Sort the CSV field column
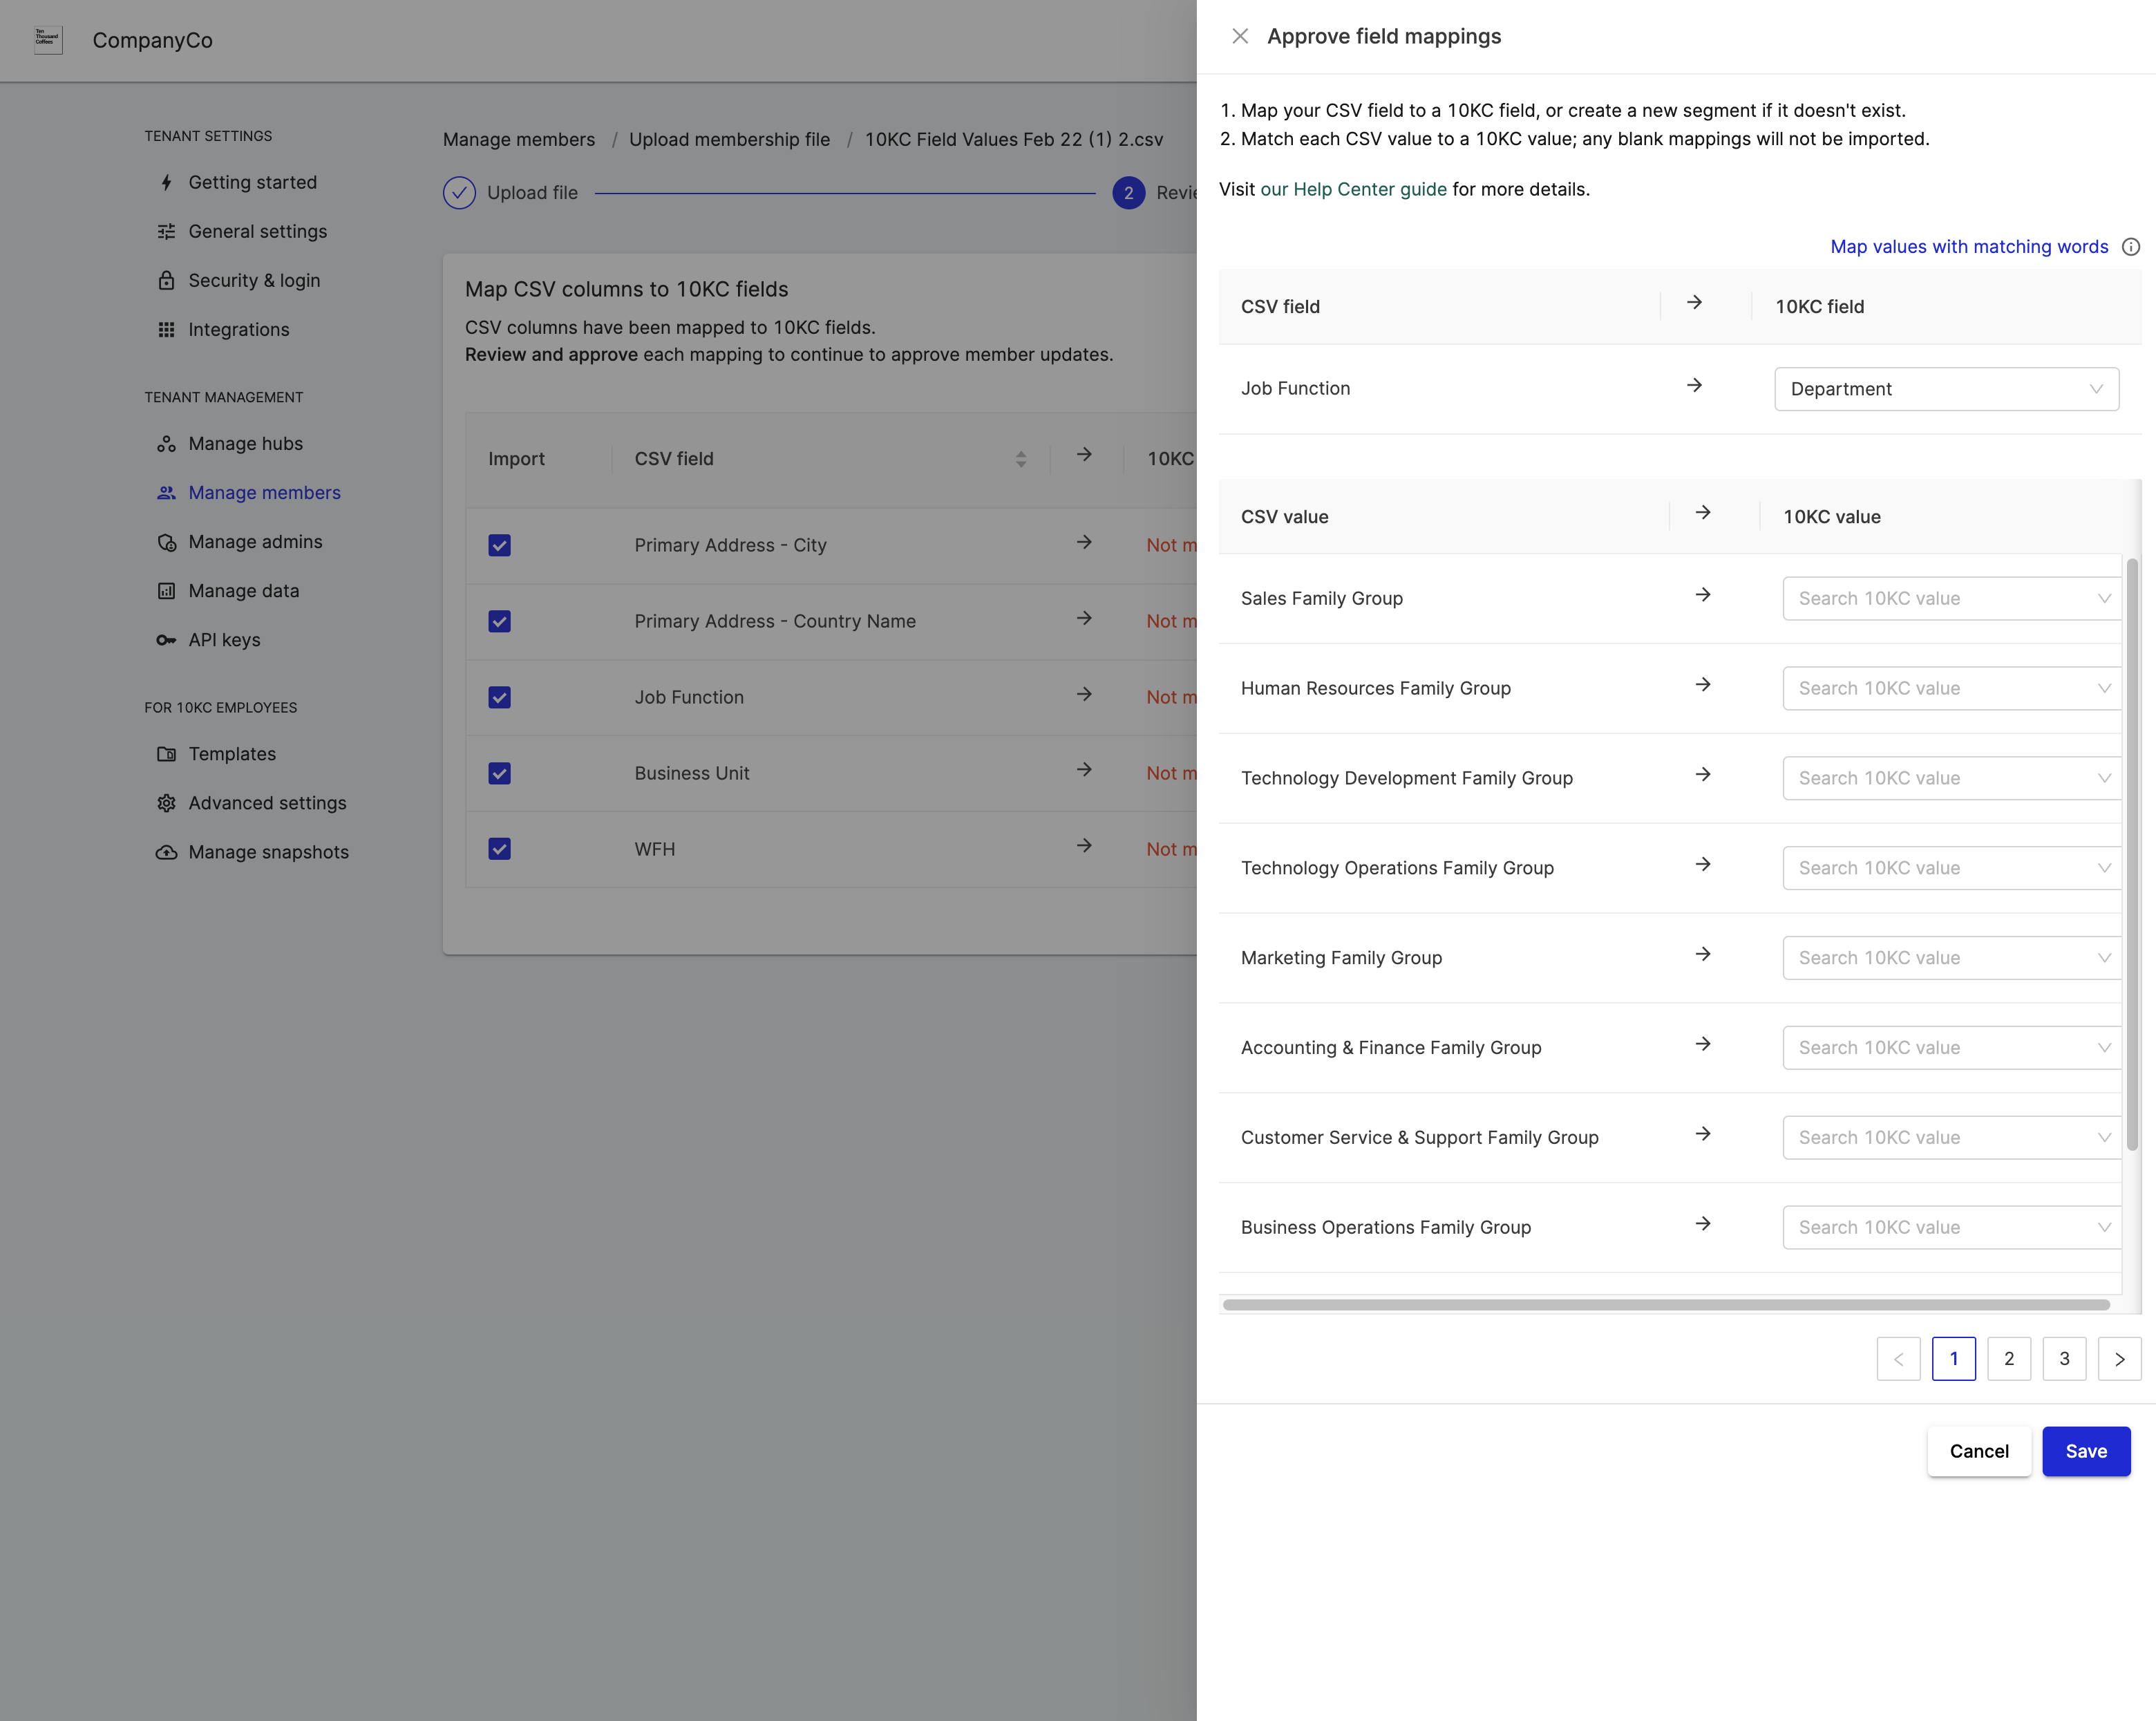This screenshot has height=1721, width=2156. [1021, 458]
